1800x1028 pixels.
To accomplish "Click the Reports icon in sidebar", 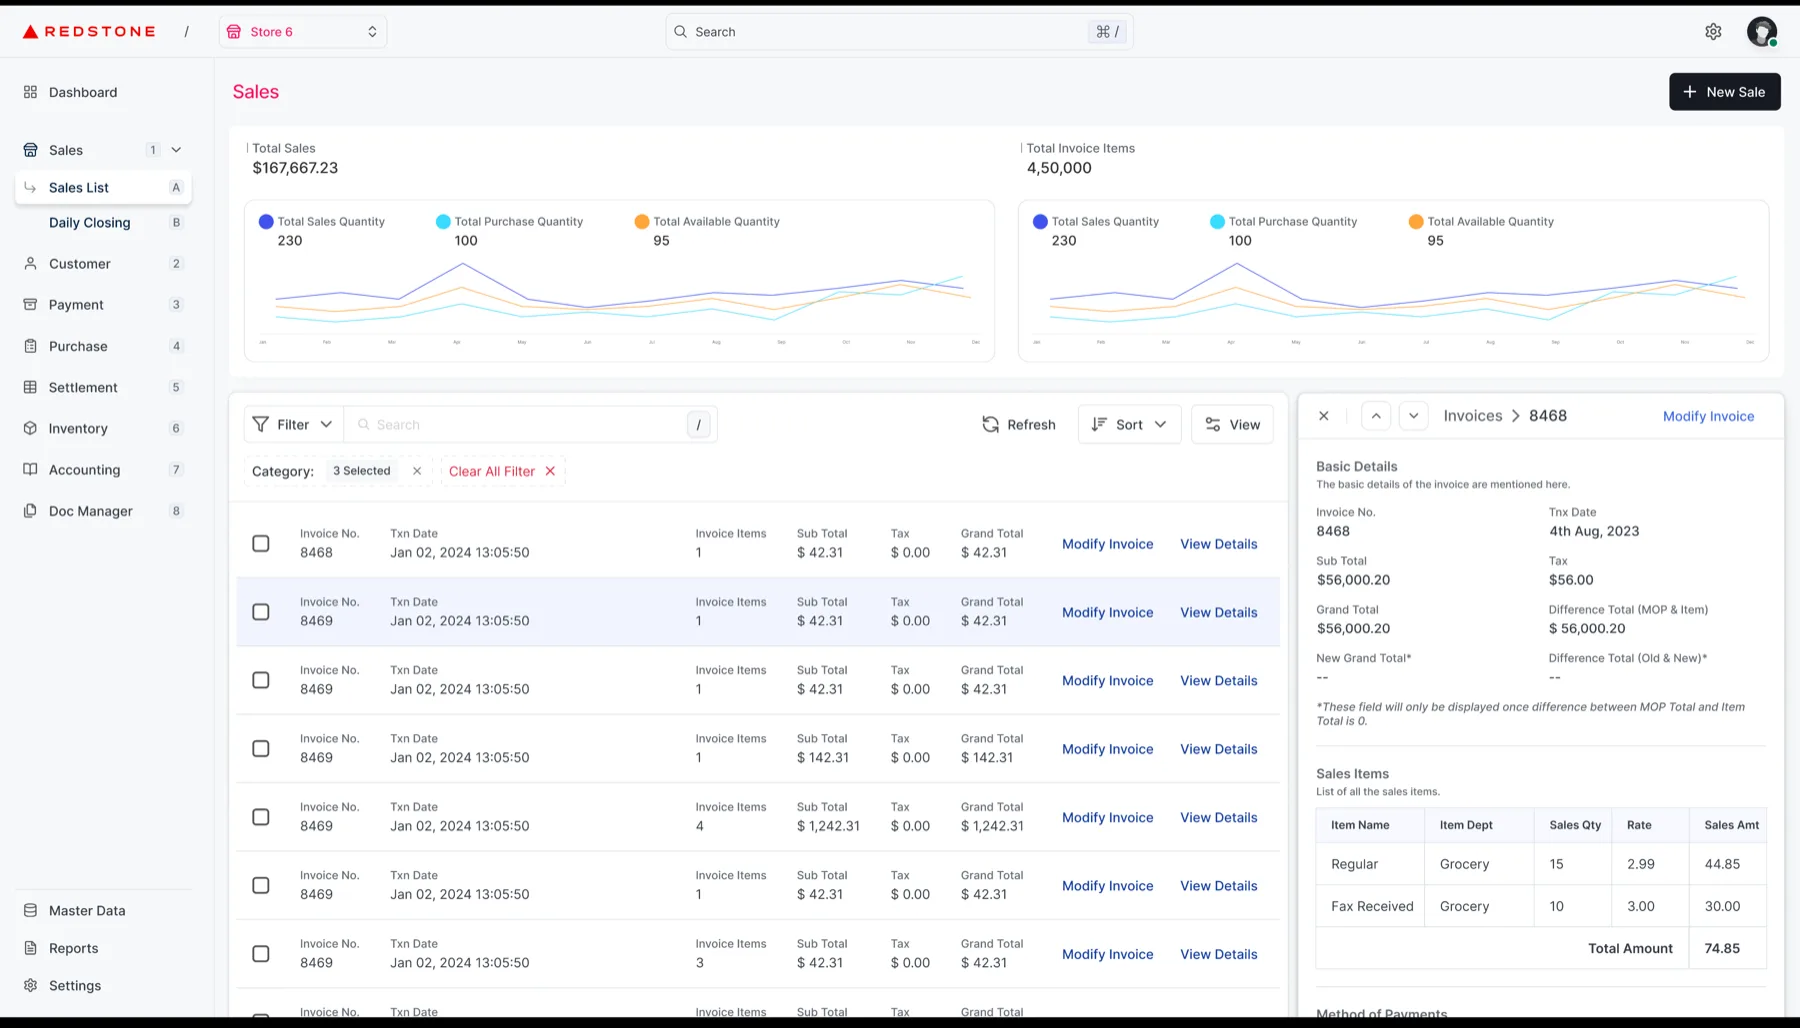I will tap(30, 948).
